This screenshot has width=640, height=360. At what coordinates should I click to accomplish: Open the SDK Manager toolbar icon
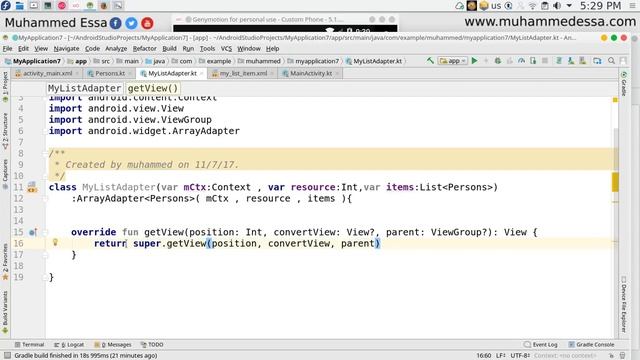(582, 61)
